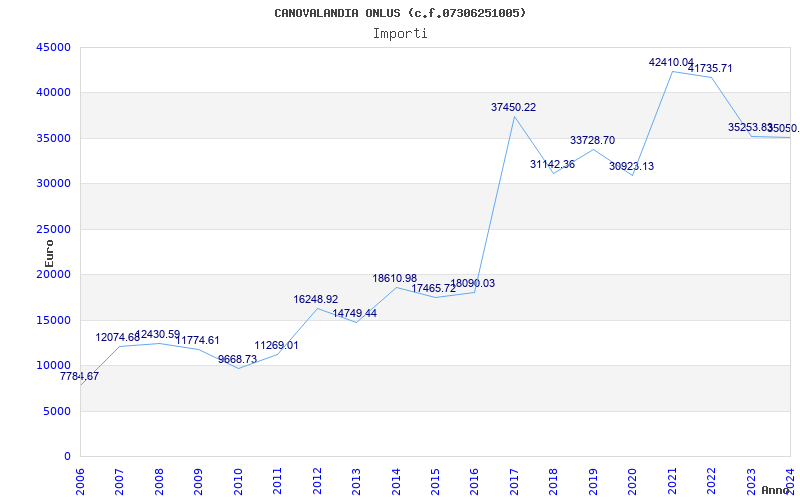Click the x-axis year 2009
This screenshot has width=800, height=500.
[x=198, y=480]
